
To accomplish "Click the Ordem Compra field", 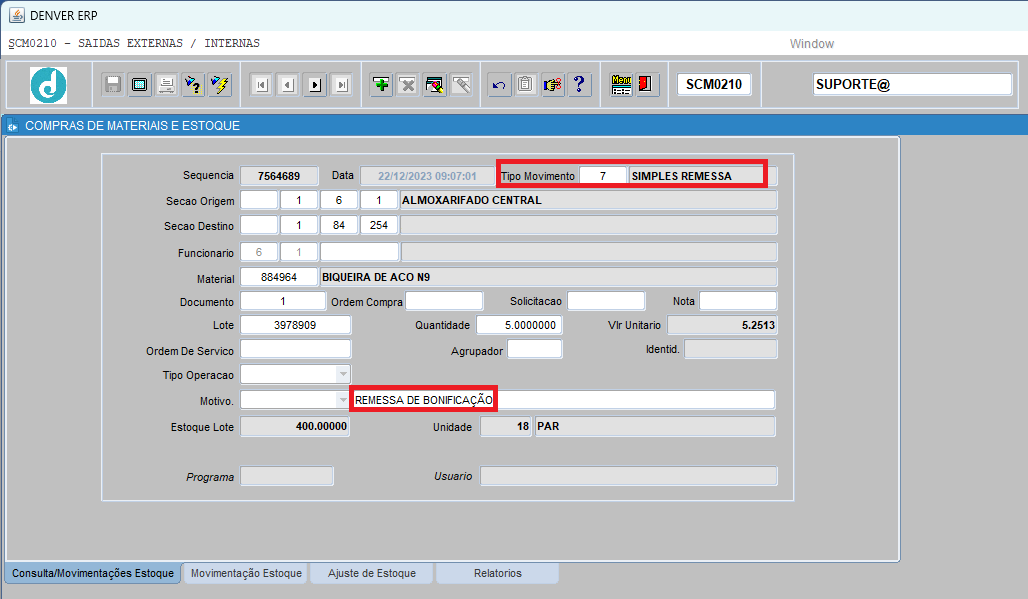I will pyautogui.click(x=444, y=301).
